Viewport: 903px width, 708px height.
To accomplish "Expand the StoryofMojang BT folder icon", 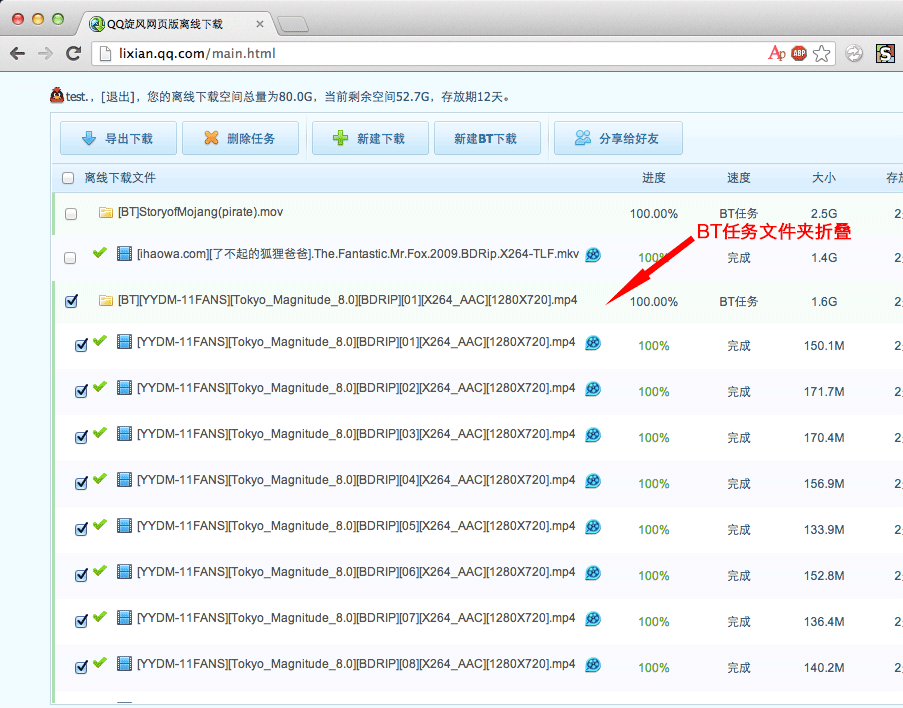I will [x=105, y=213].
